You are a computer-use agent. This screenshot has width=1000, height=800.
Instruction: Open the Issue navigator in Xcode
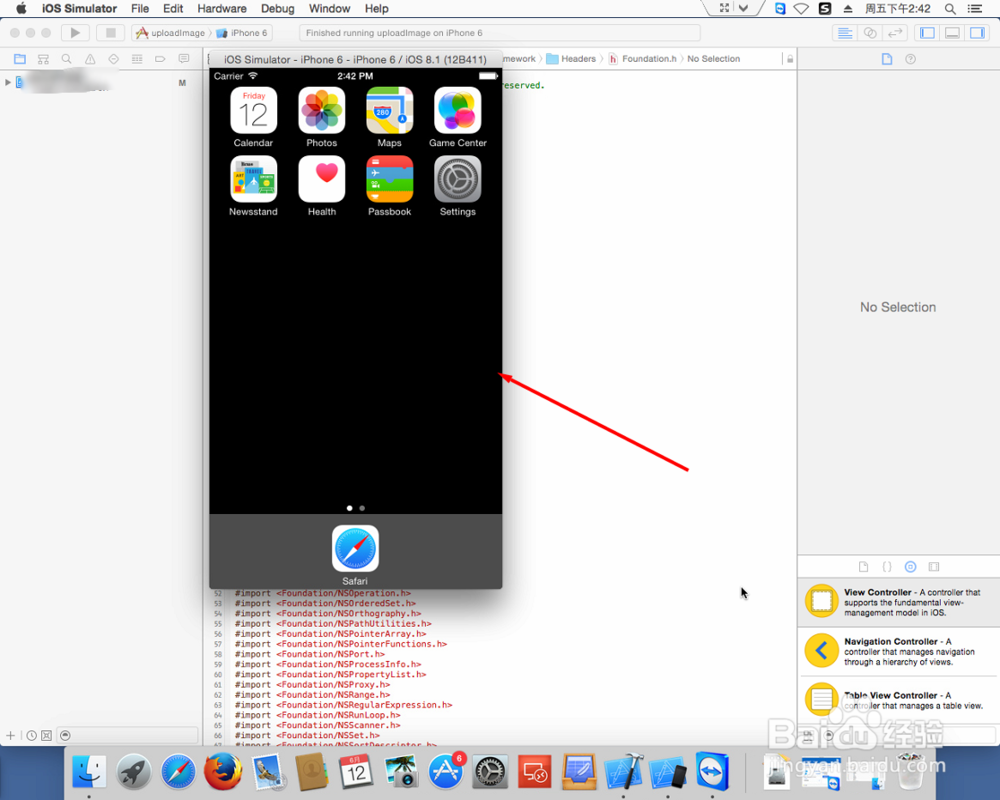[x=90, y=58]
